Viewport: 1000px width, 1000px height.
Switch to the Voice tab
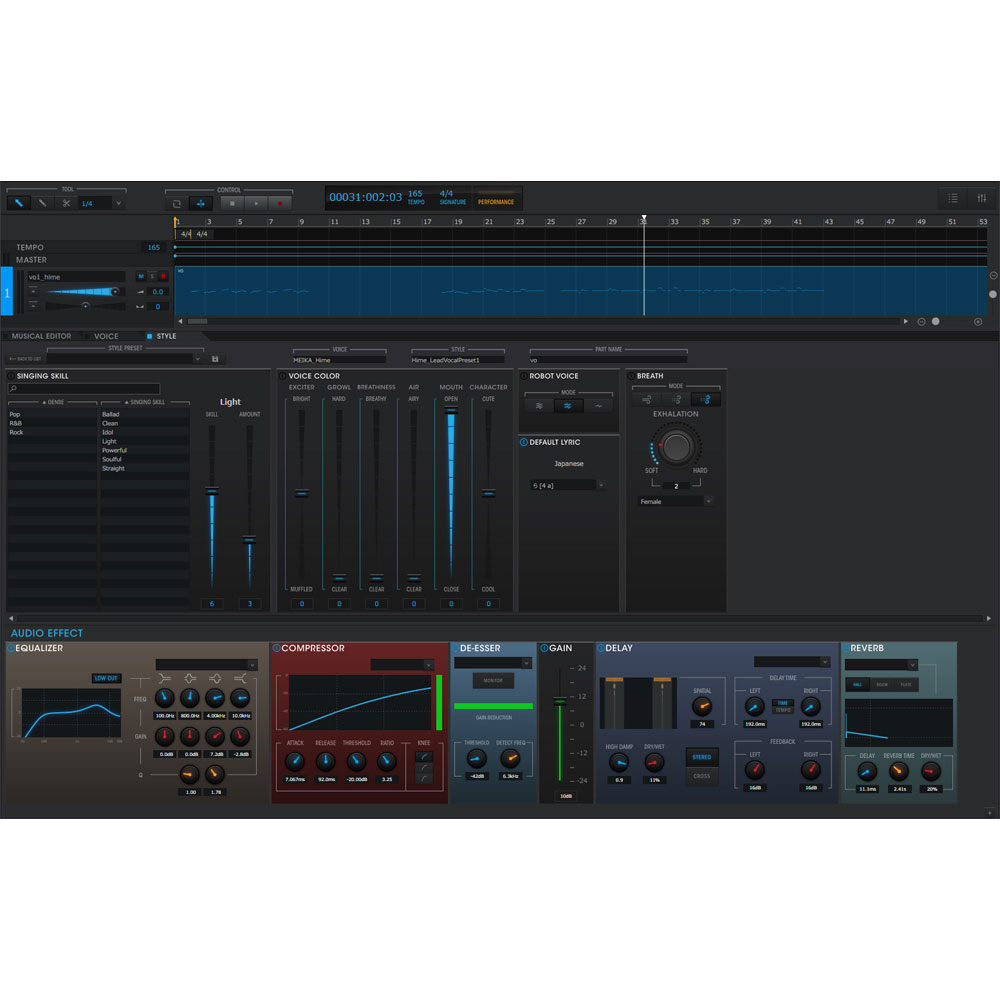tap(106, 336)
